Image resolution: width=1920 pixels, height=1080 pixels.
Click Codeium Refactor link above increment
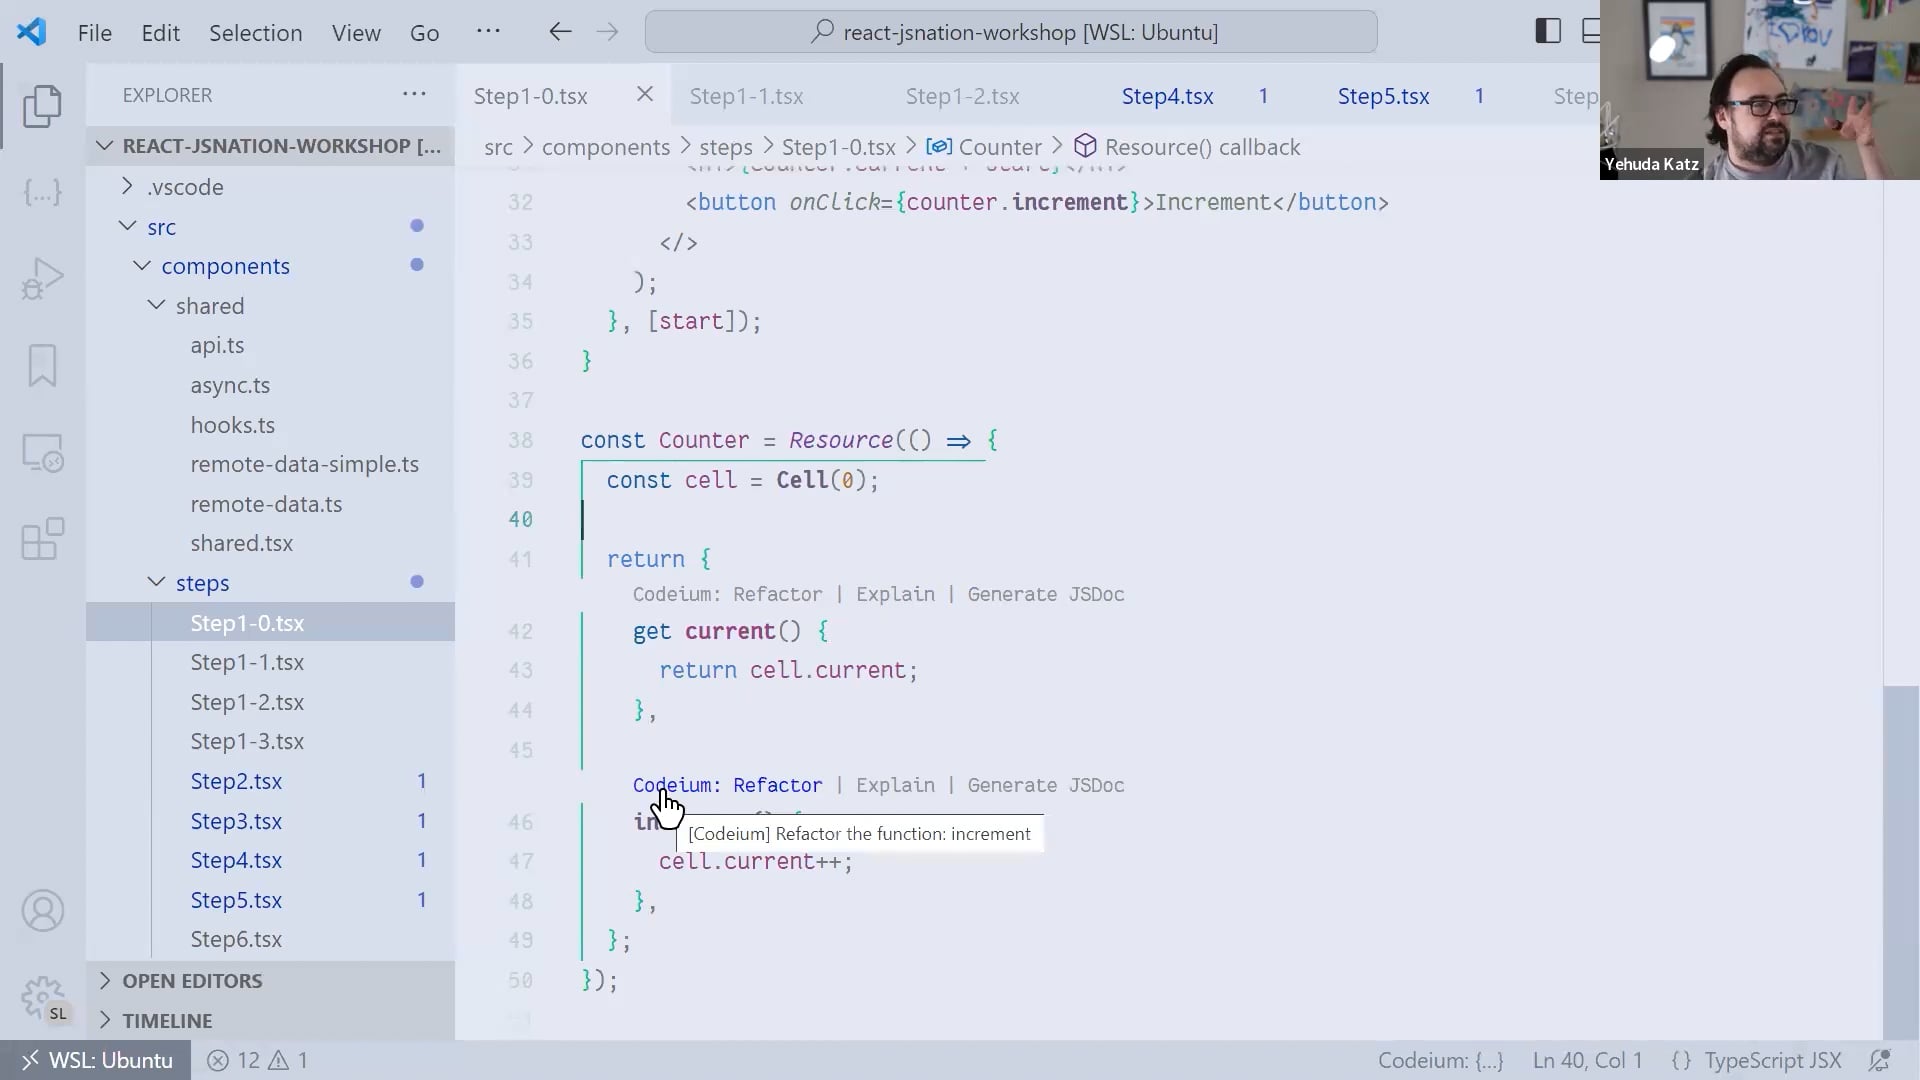coord(777,785)
